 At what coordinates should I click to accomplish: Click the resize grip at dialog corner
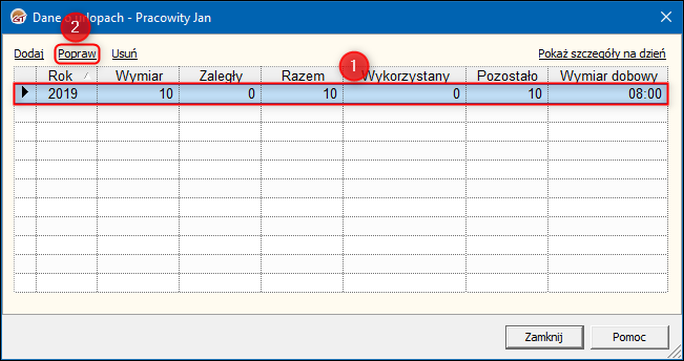click(676, 352)
